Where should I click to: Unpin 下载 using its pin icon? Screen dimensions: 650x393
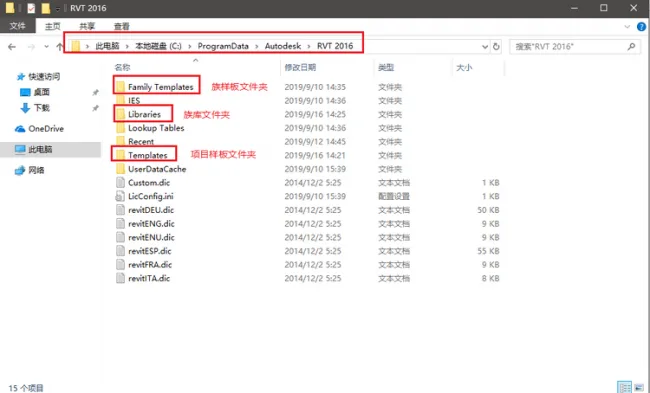click(95, 108)
